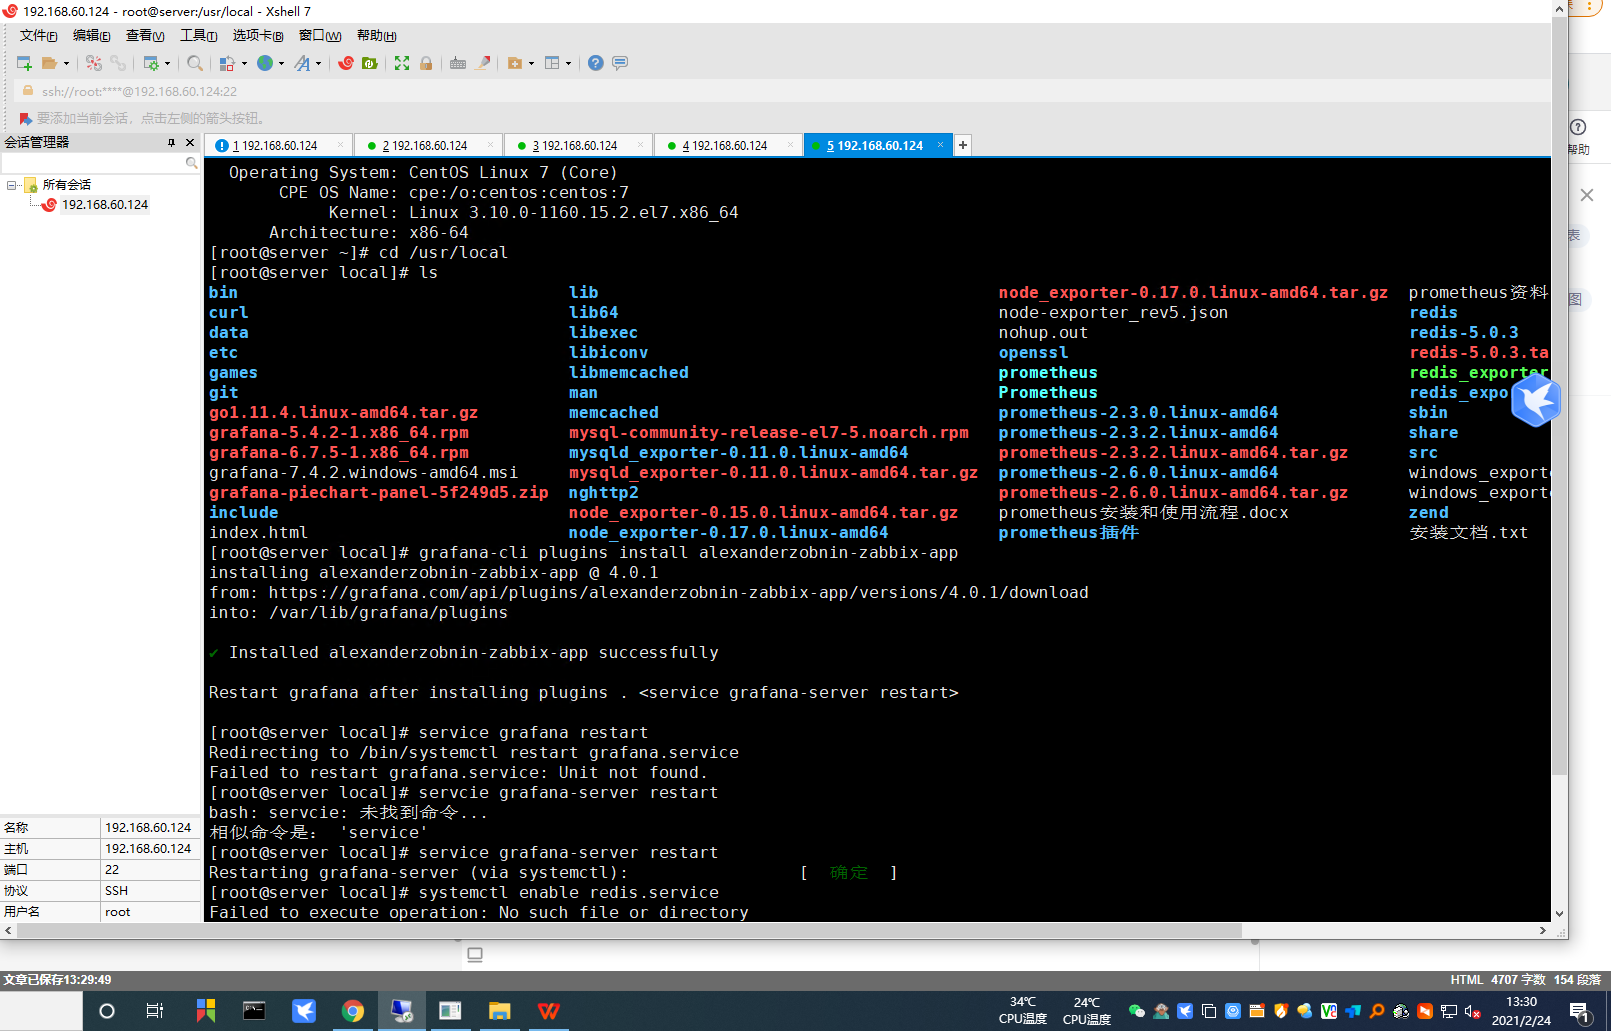
Task: Click the globe encoding toolbar icon
Action: point(265,63)
